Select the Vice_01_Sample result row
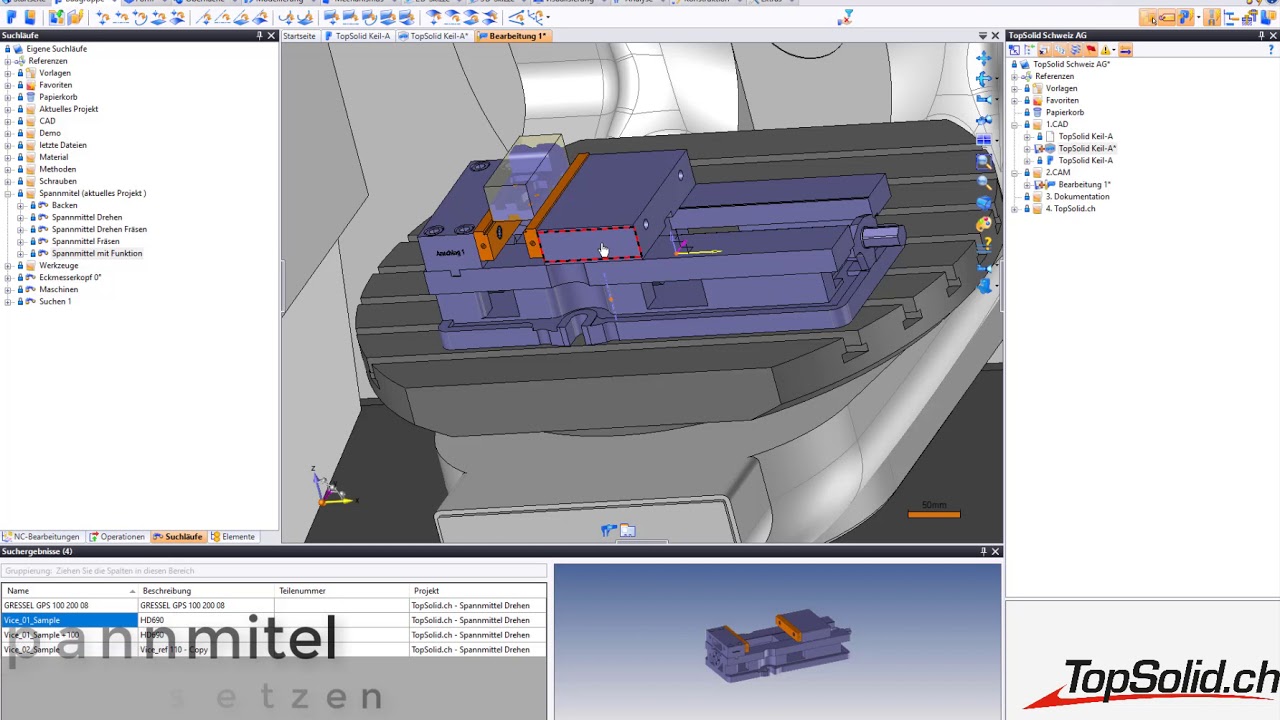Viewport: 1280px width, 720px height. tap(273, 620)
